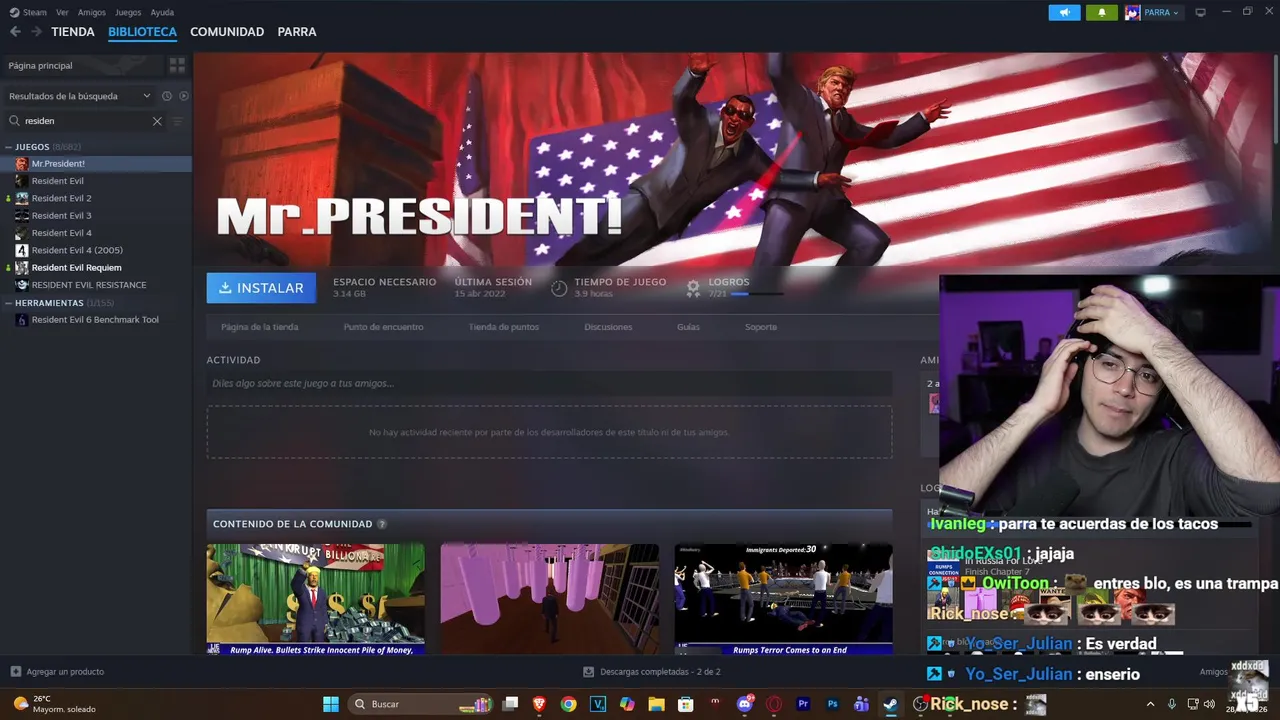
Task: Type-in box: Diles algo sobre este juego
Action: (x=549, y=383)
